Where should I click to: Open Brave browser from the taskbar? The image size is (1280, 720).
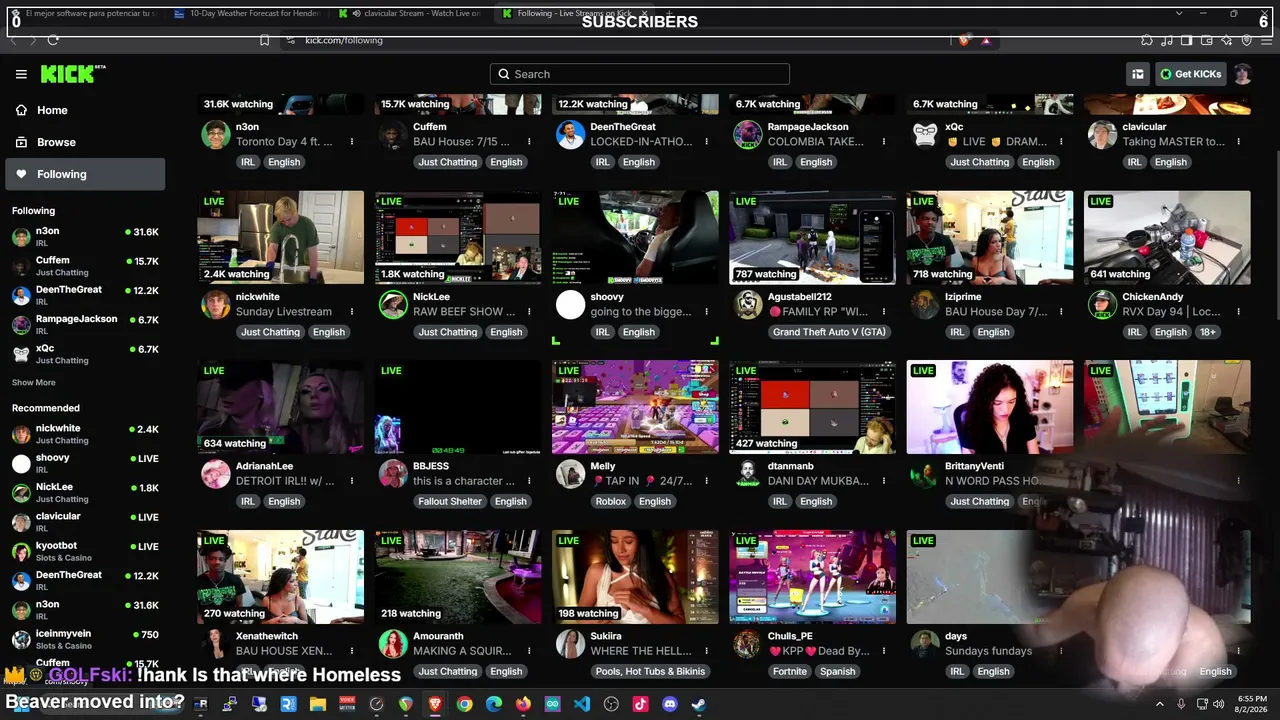435,704
